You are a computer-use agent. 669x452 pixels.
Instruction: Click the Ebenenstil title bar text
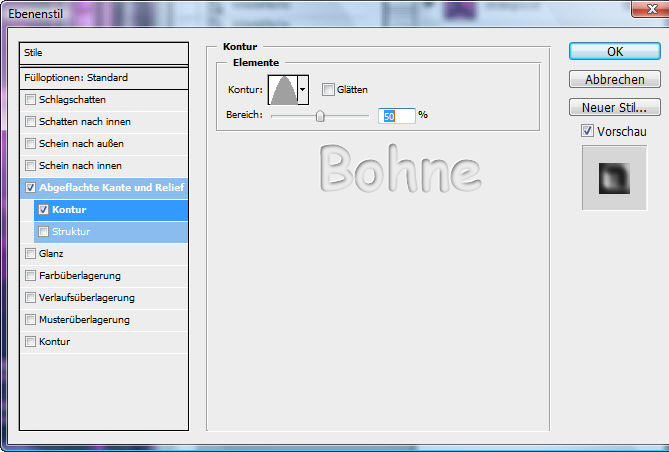[x=35, y=14]
